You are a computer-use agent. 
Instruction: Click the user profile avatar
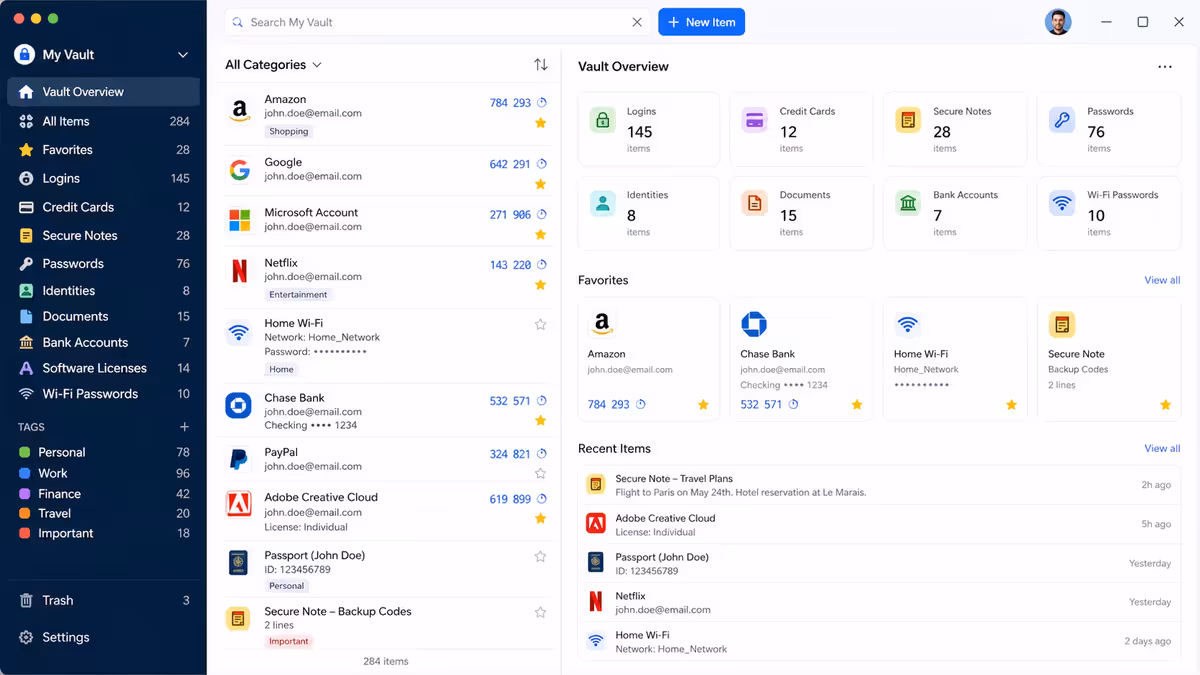tap(1058, 22)
